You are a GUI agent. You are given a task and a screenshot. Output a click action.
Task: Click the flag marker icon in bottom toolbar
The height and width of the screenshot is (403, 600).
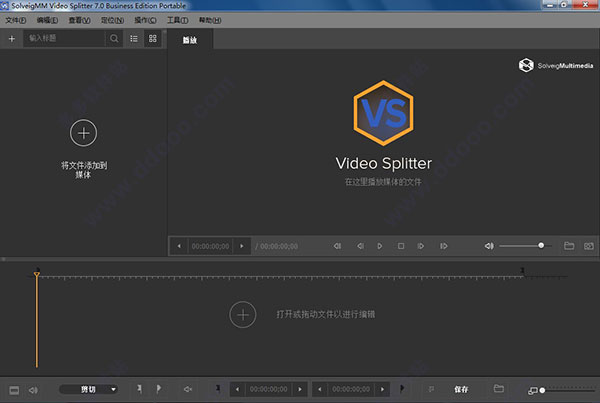click(x=159, y=389)
